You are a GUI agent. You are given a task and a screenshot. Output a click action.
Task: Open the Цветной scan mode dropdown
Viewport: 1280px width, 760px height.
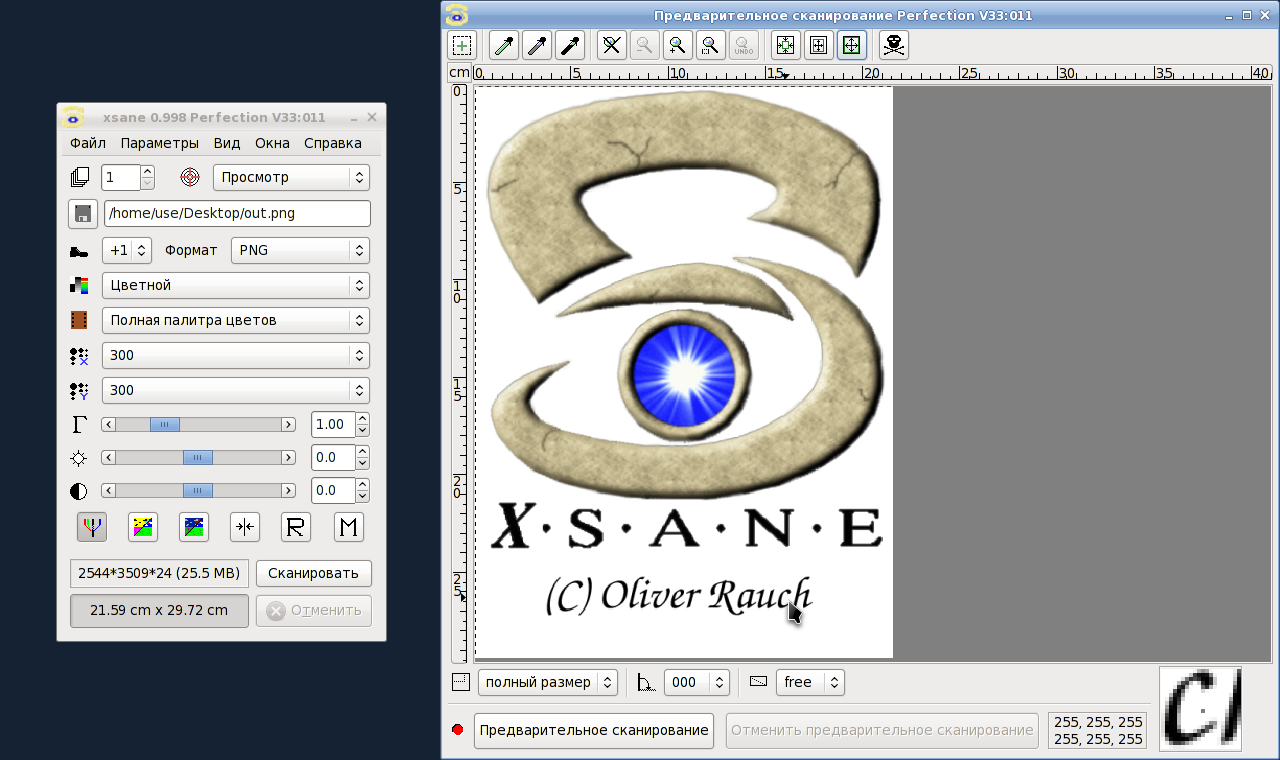pos(236,285)
